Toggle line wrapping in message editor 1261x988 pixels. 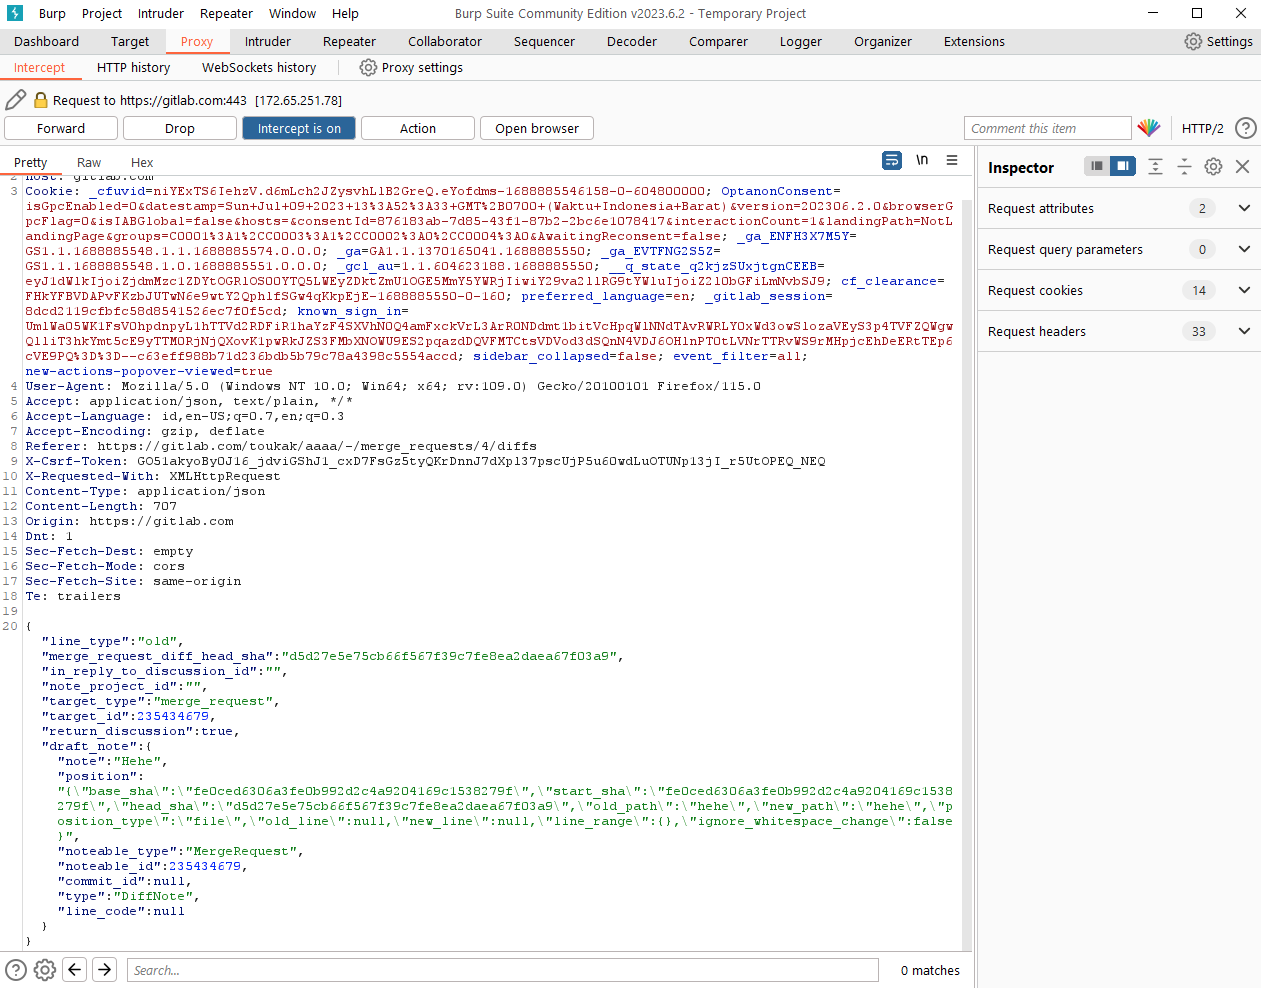(892, 160)
